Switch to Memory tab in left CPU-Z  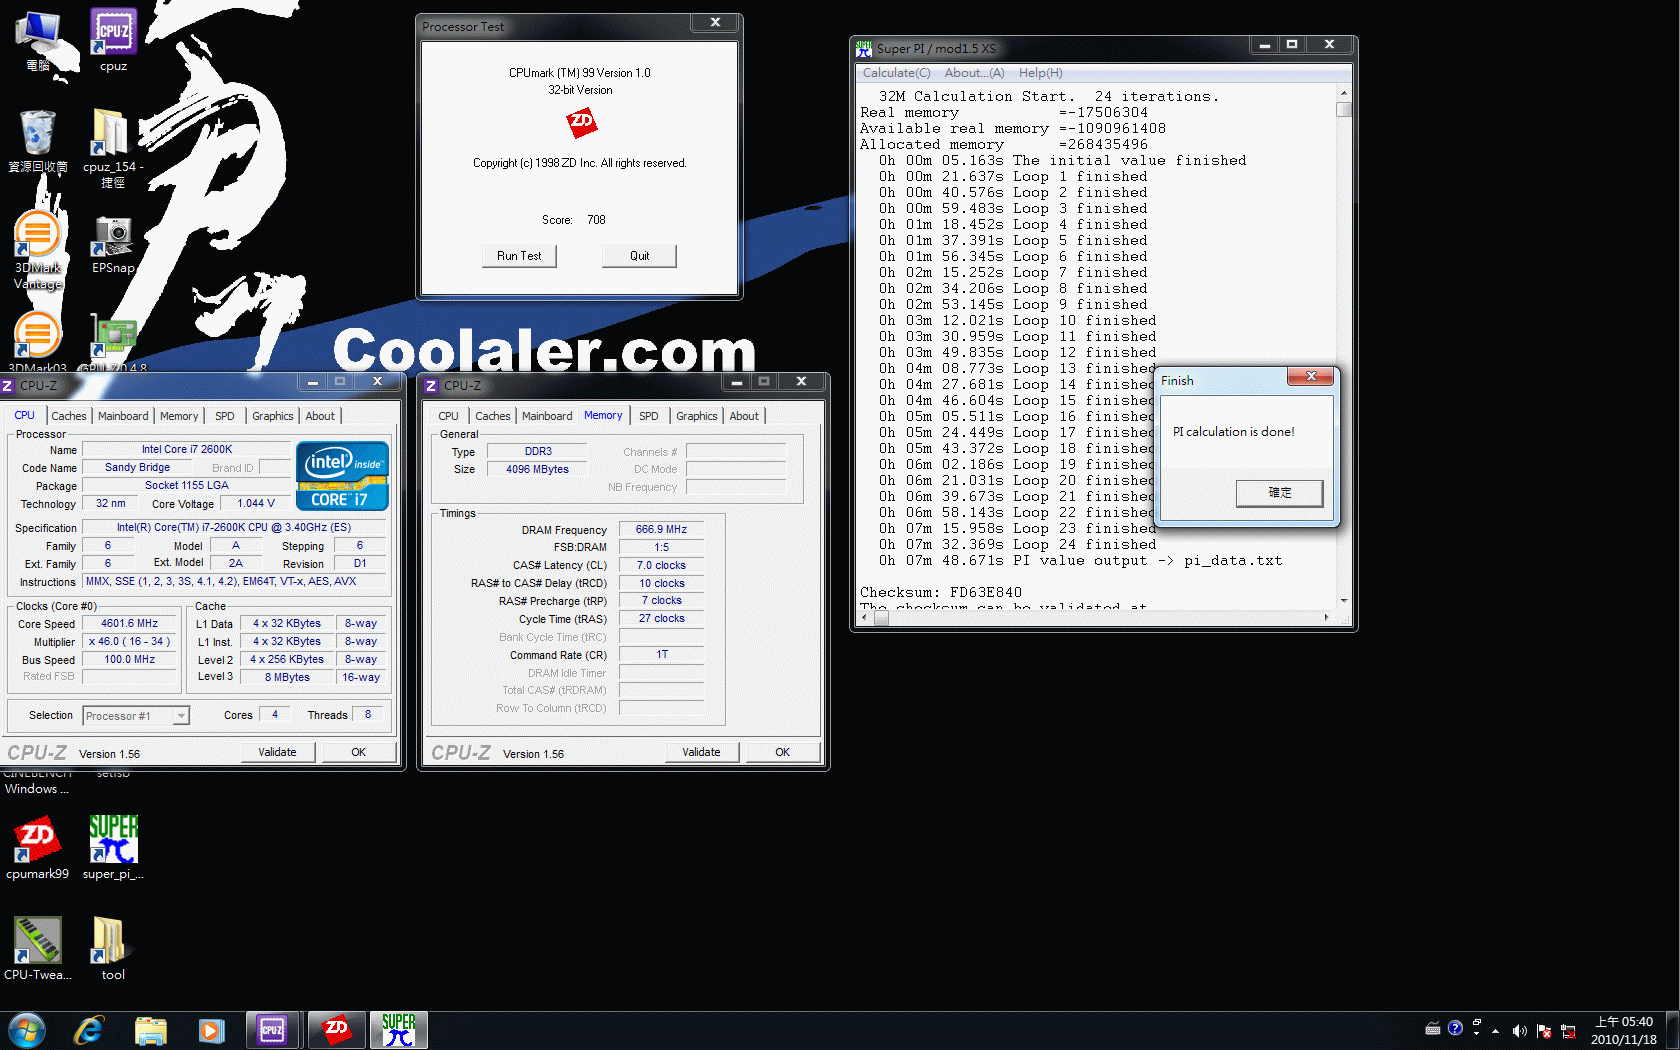click(179, 416)
